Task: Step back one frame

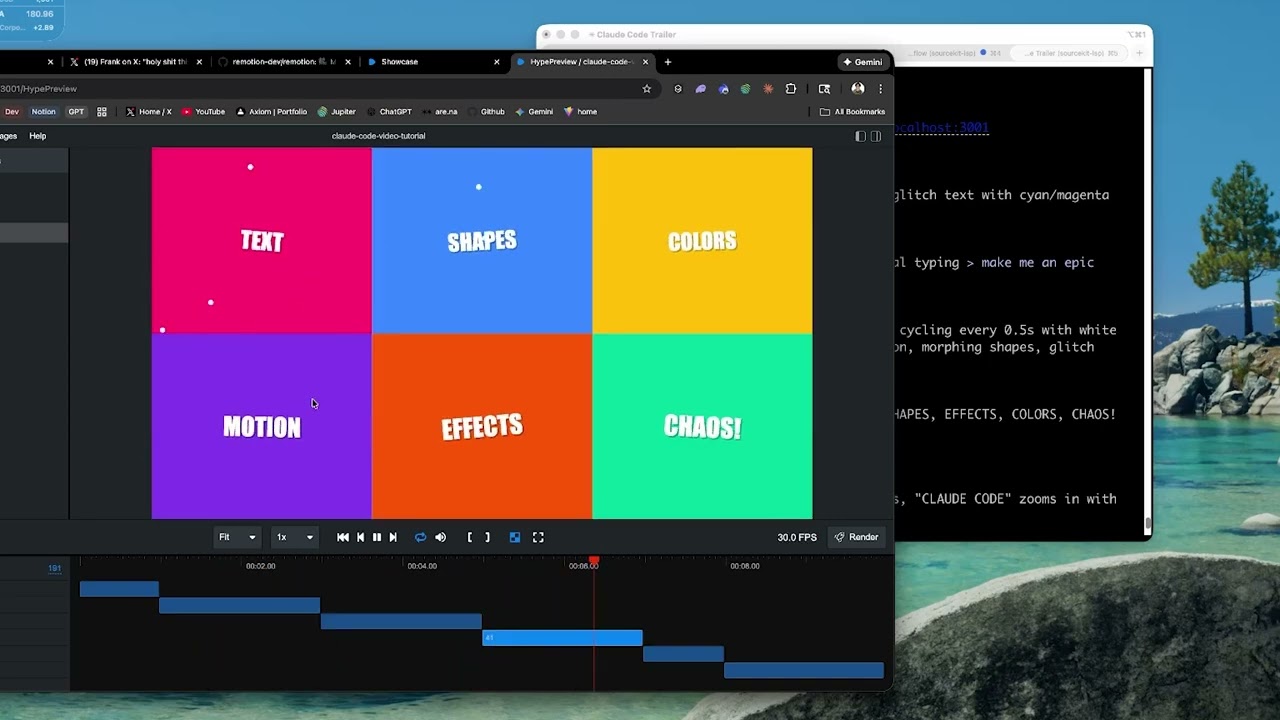Action: (x=361, y=537)
